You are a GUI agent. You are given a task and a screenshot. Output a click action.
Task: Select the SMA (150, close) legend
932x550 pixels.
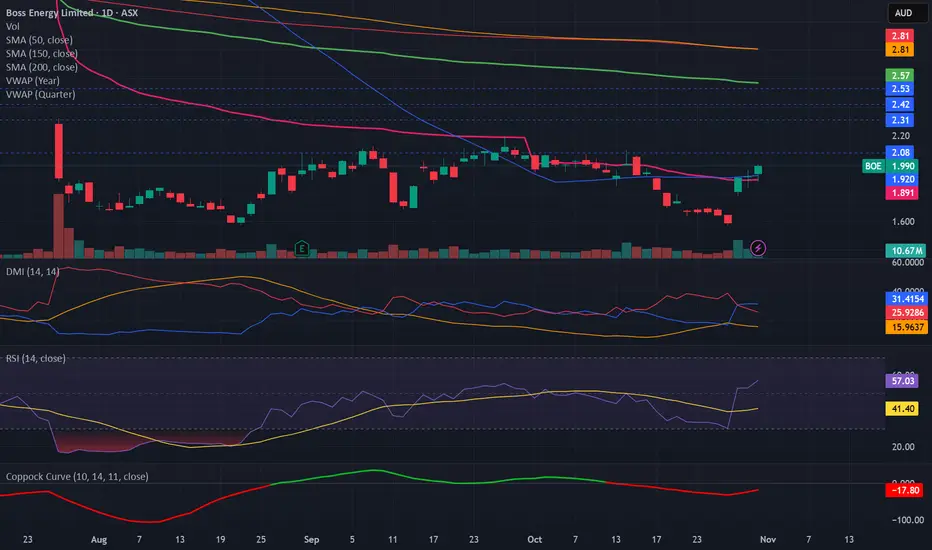coord(42,54)
